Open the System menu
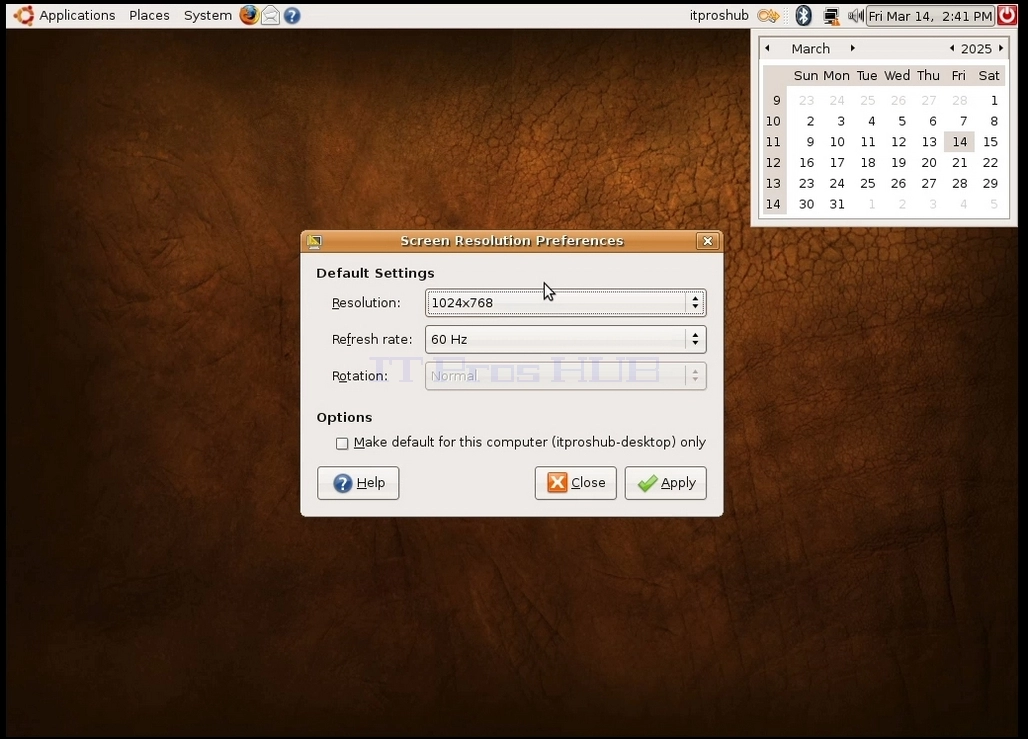Screen dimensions: 1028x739 click(207, 15)
